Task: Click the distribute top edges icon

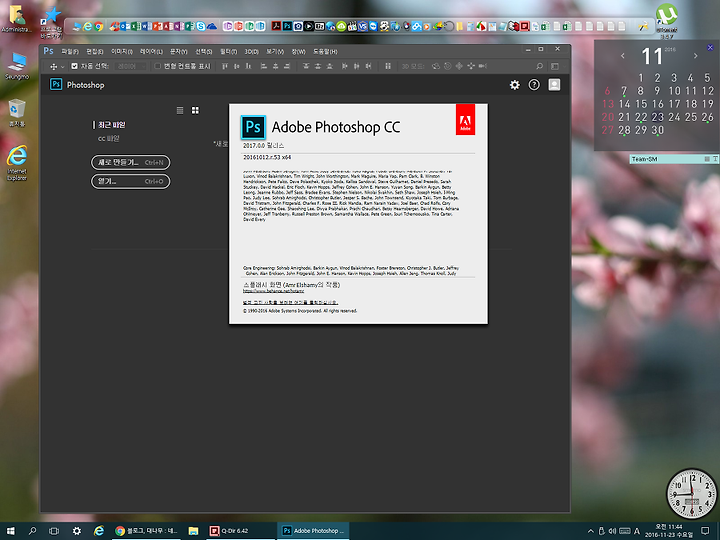Action: click(x=306, y=66)
